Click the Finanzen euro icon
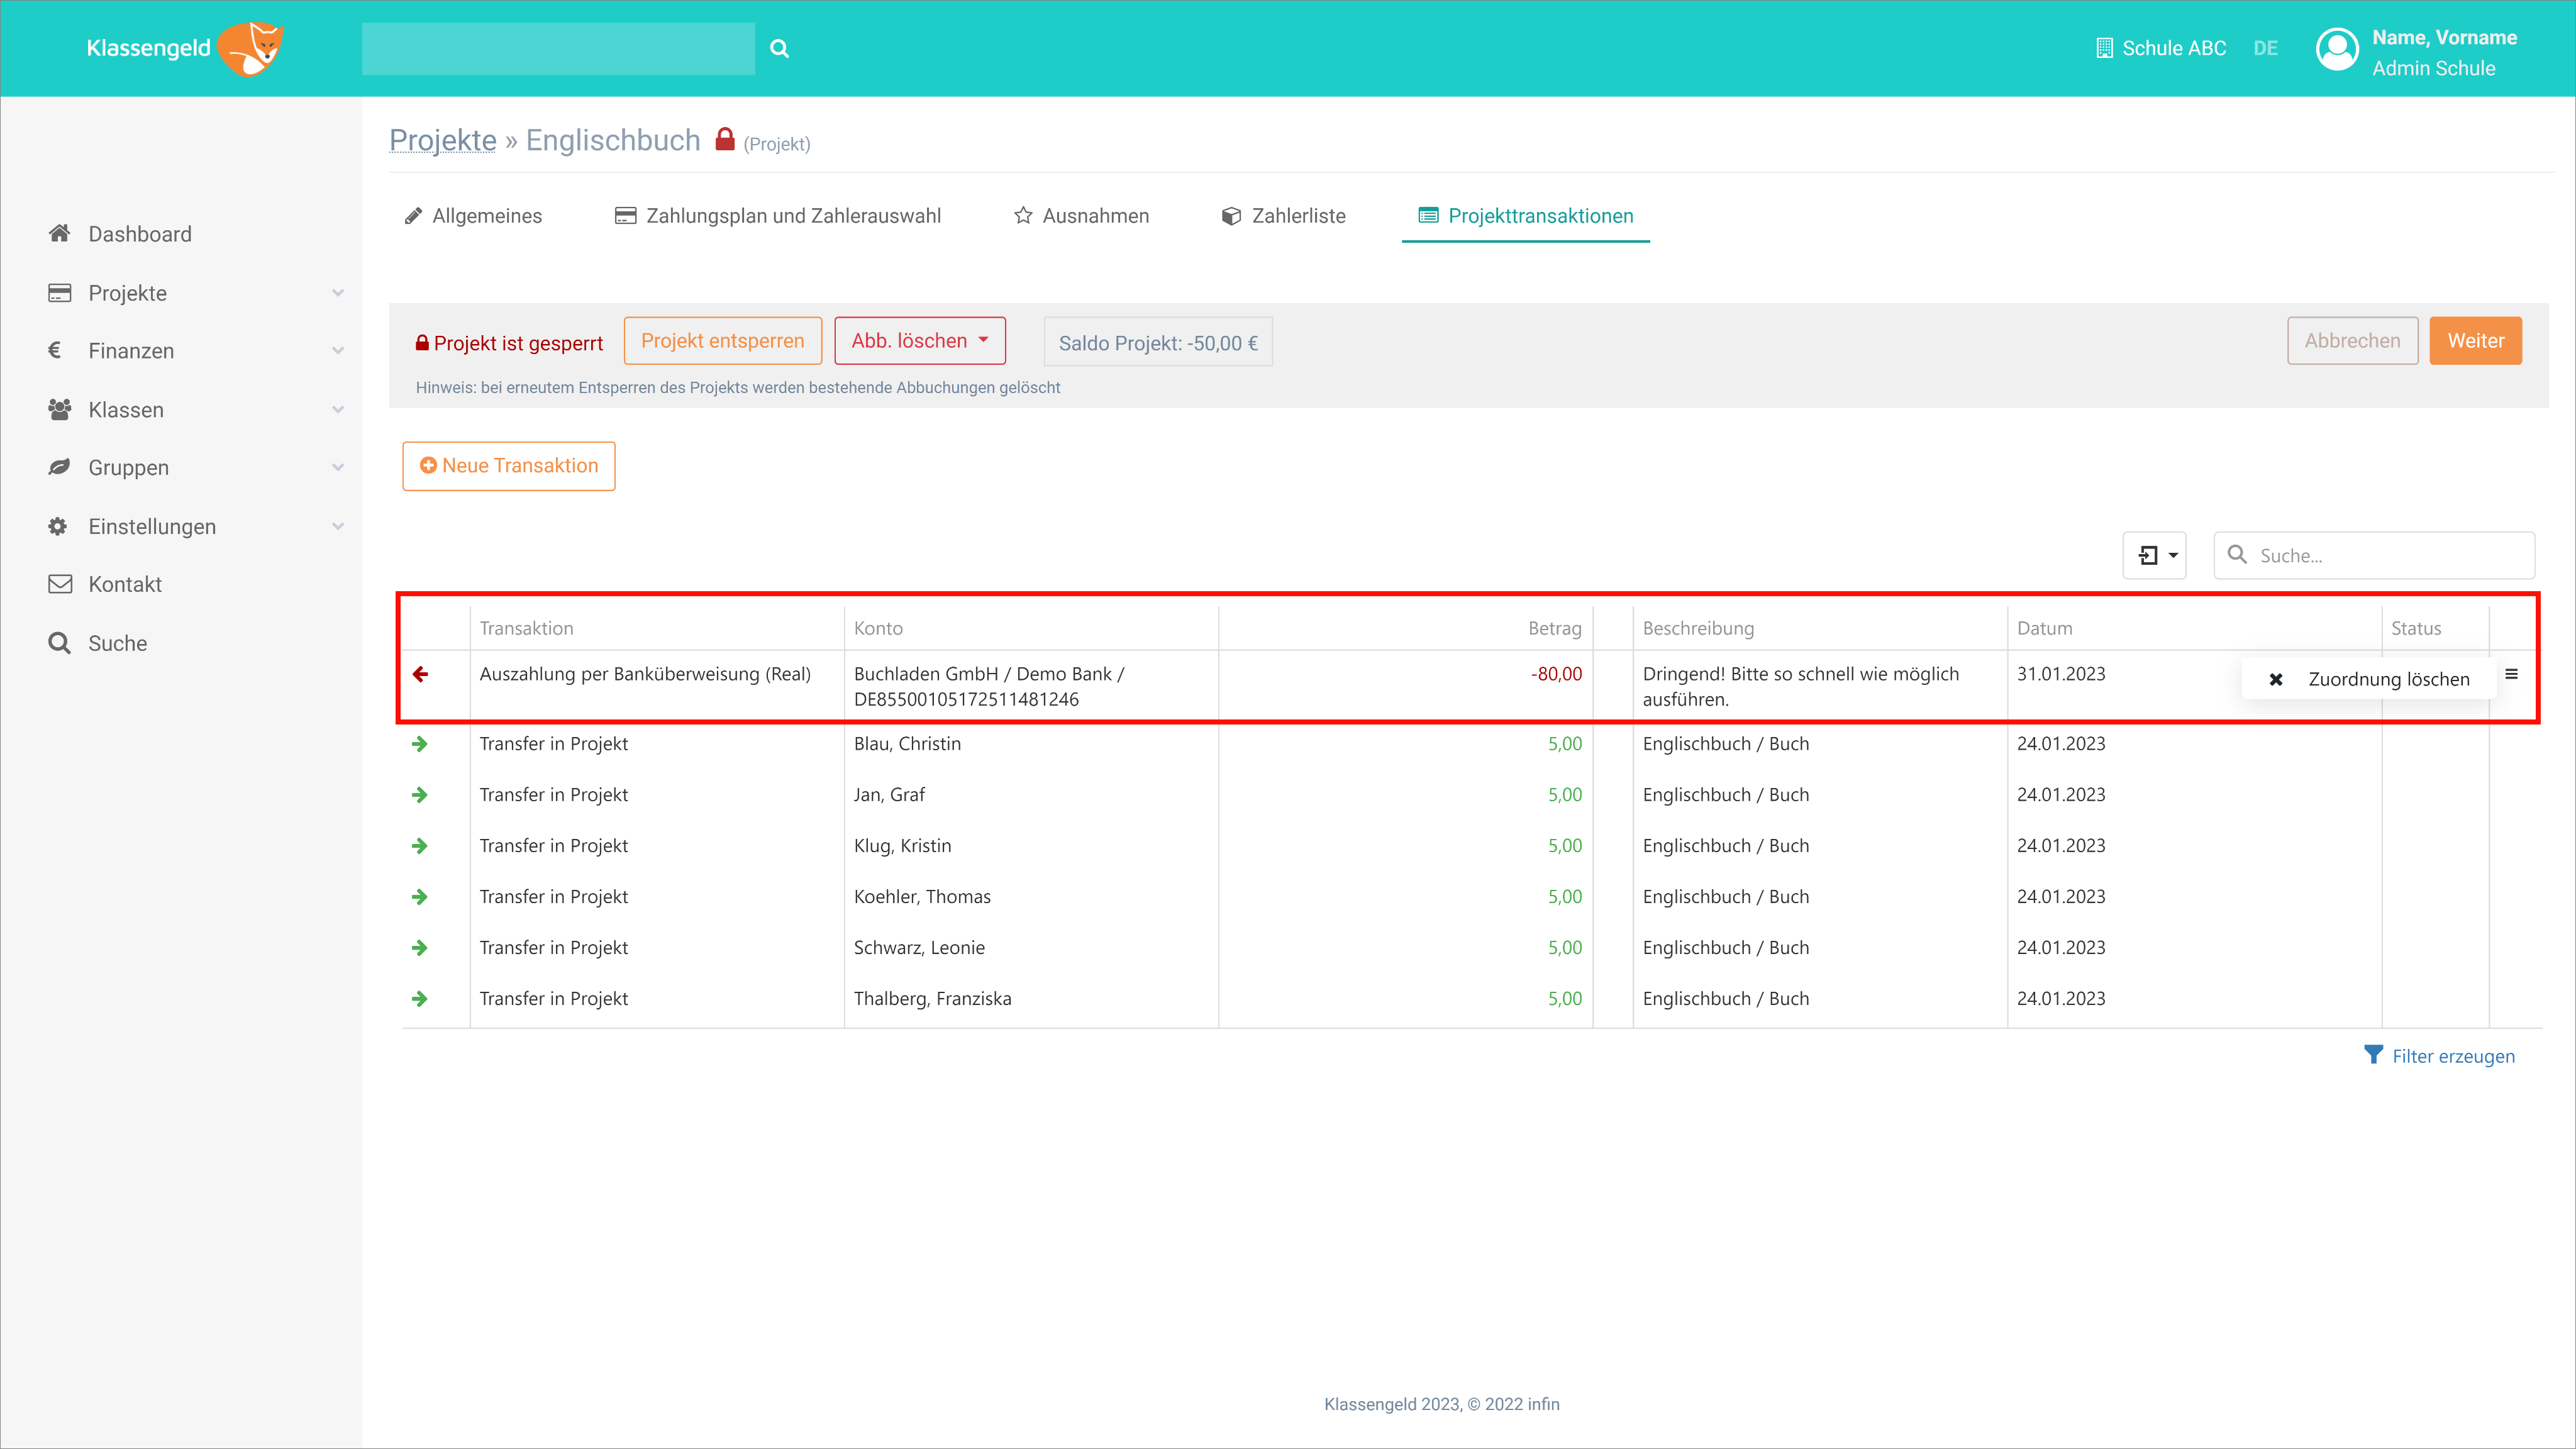Viewport: 2576px width, 1449px height. [55, 350]
